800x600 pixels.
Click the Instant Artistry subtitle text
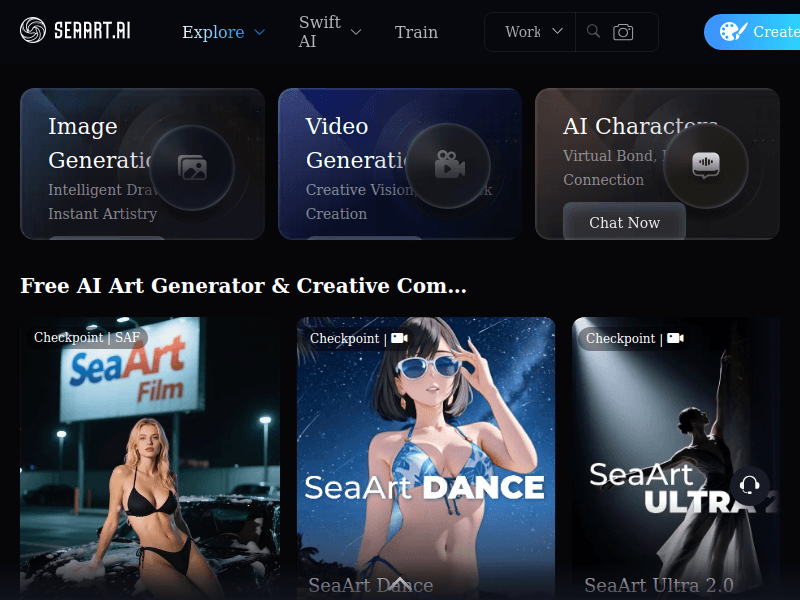[x=103, y=214]
